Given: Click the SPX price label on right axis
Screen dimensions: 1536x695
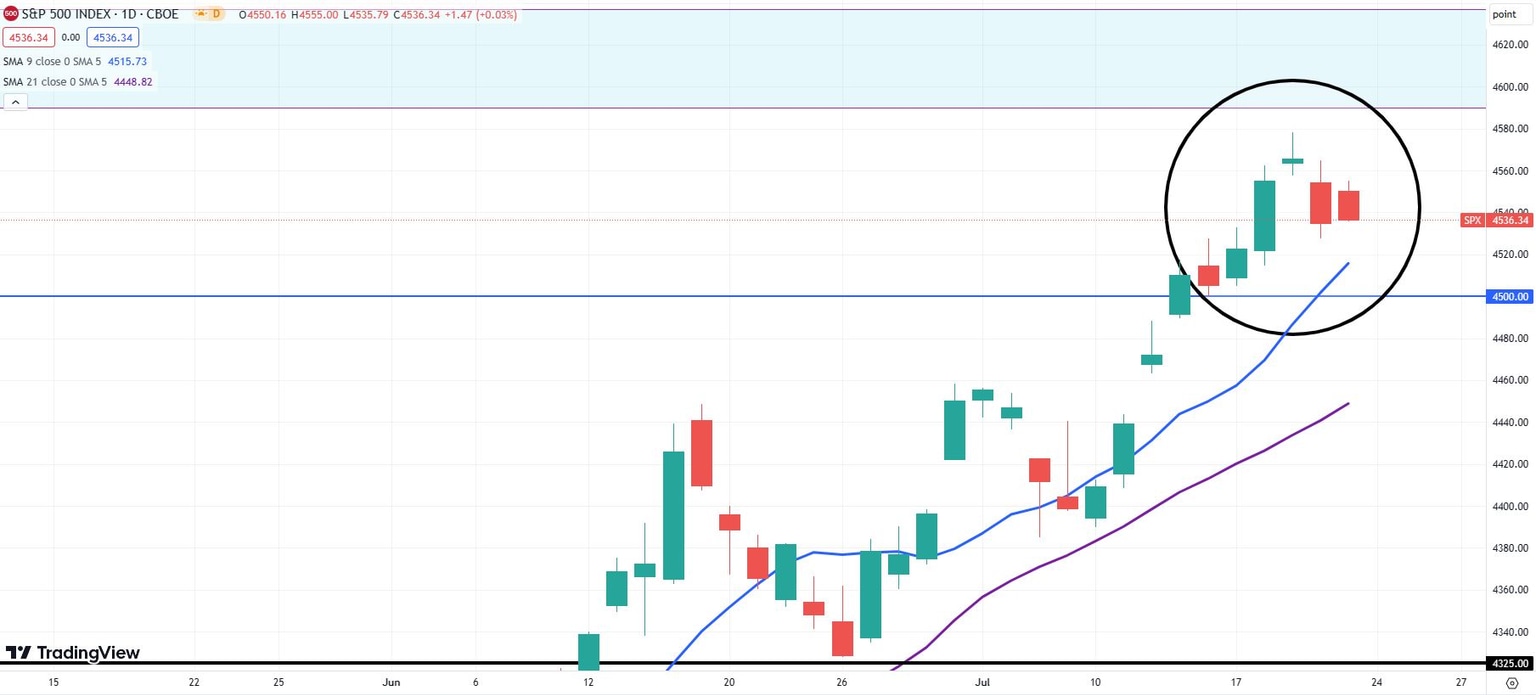Looking at the screenshot, I should 1472,220.
